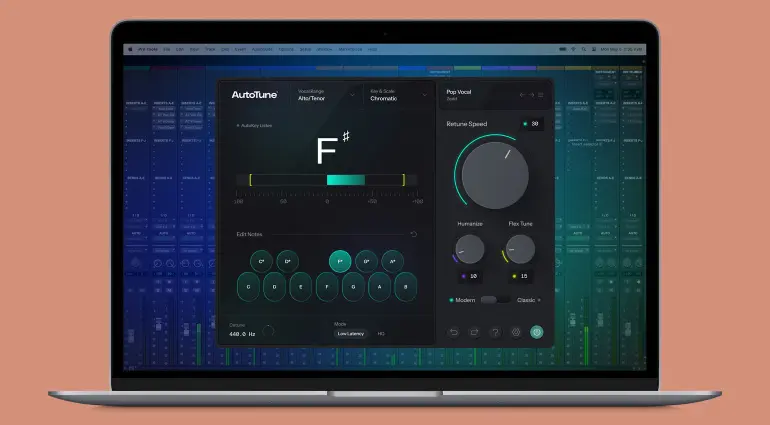Image resolution: width=770 pixels, height=425 pixels.
Task: Click the Detune 440.0 Hz value field
Action: coord(243,334)
